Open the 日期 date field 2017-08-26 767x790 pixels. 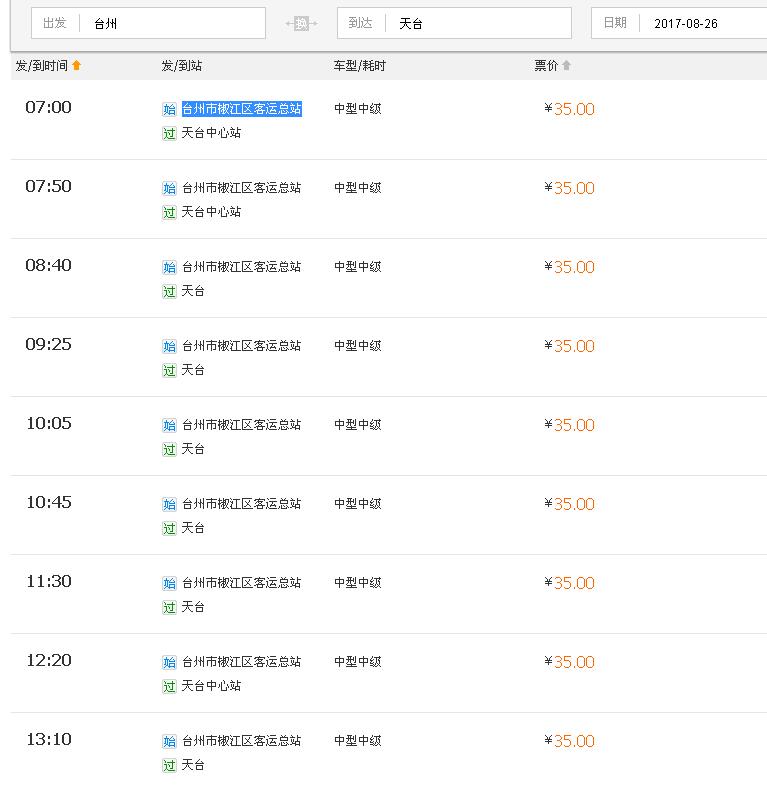pyautogui.click(x=679, y=23)
